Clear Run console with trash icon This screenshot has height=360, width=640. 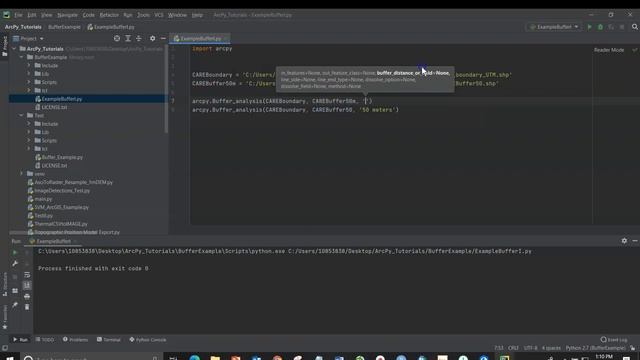pos(27,307)
